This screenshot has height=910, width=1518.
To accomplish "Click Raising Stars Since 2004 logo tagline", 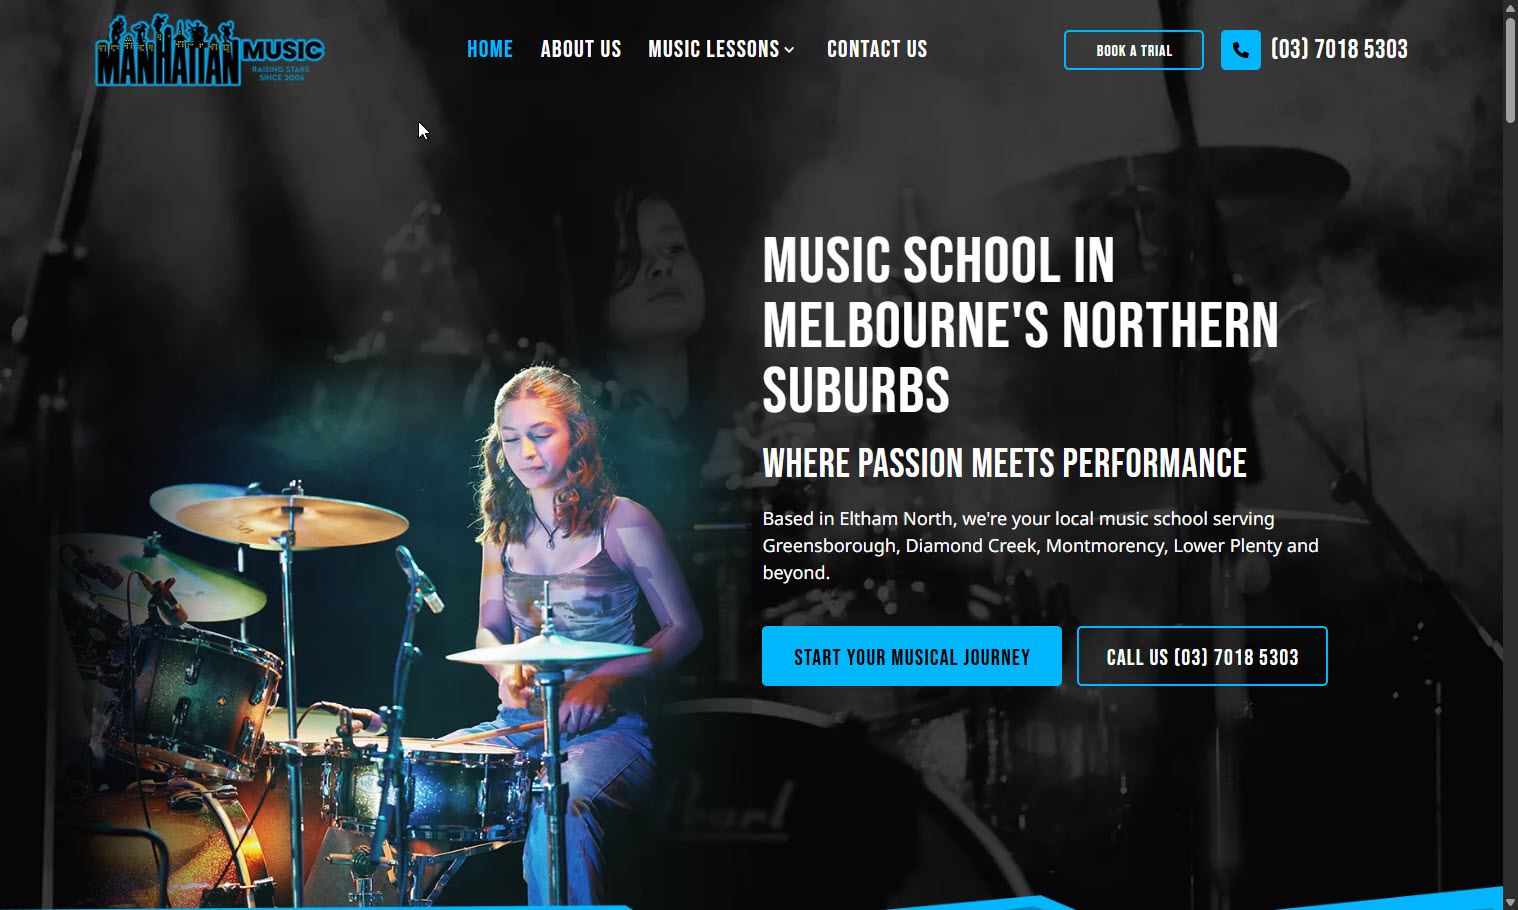I will [x=281, y=73].
